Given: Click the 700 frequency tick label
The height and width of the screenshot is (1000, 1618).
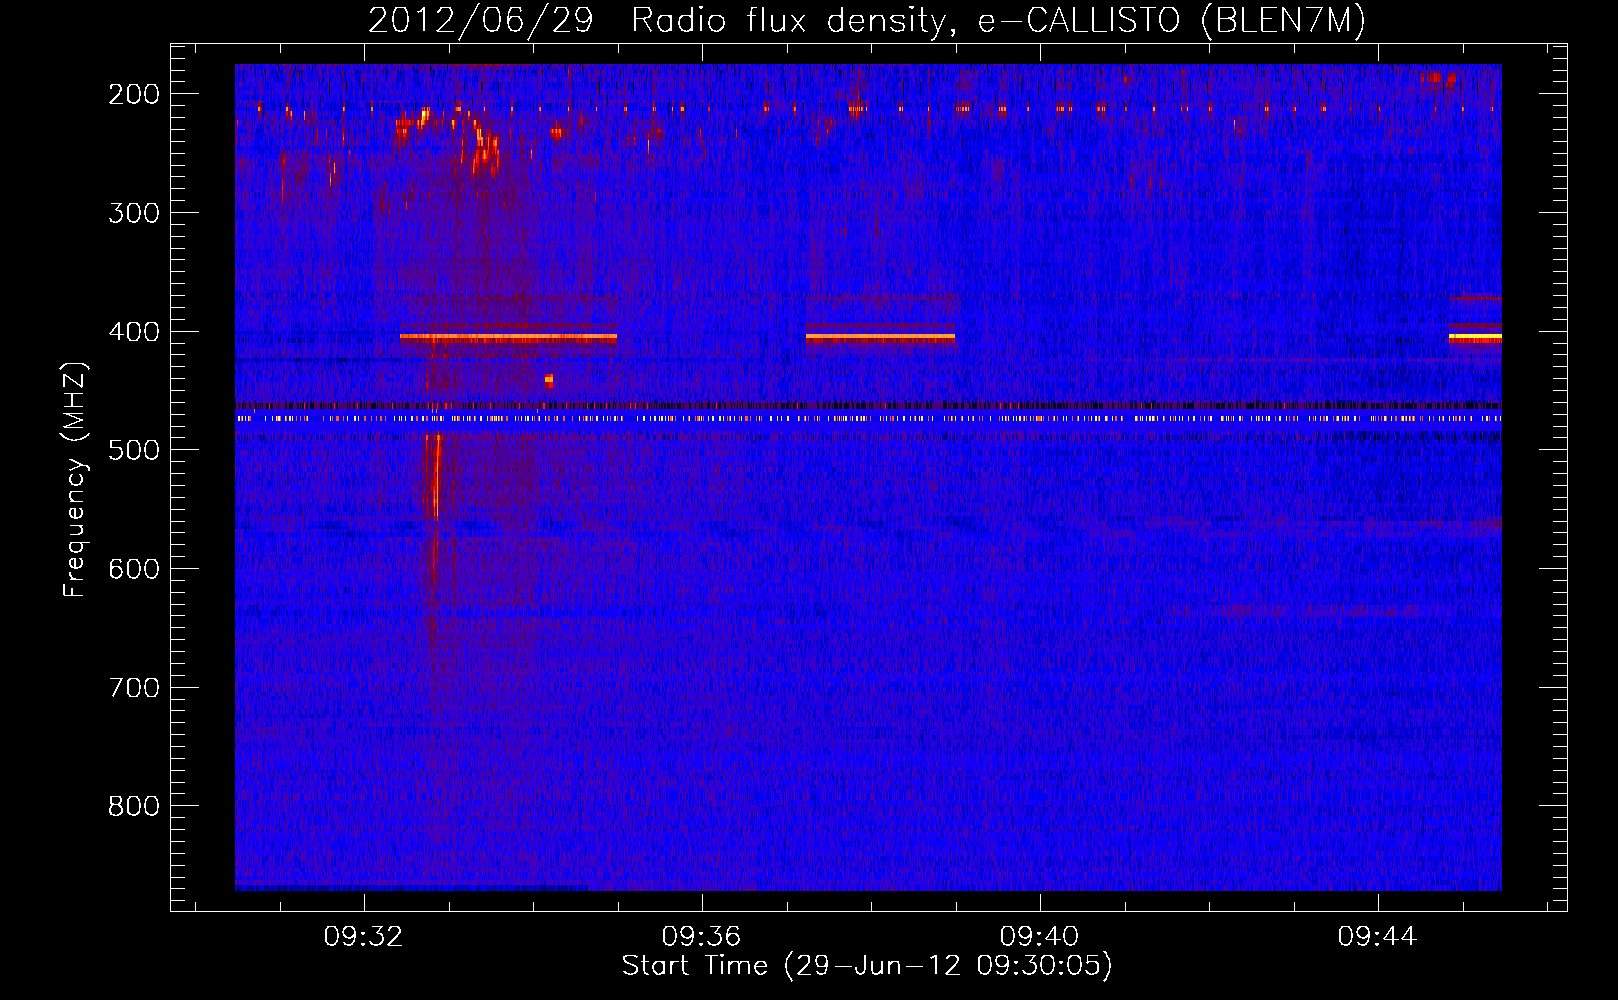Looking at the screenshot, I should point(134,688).
